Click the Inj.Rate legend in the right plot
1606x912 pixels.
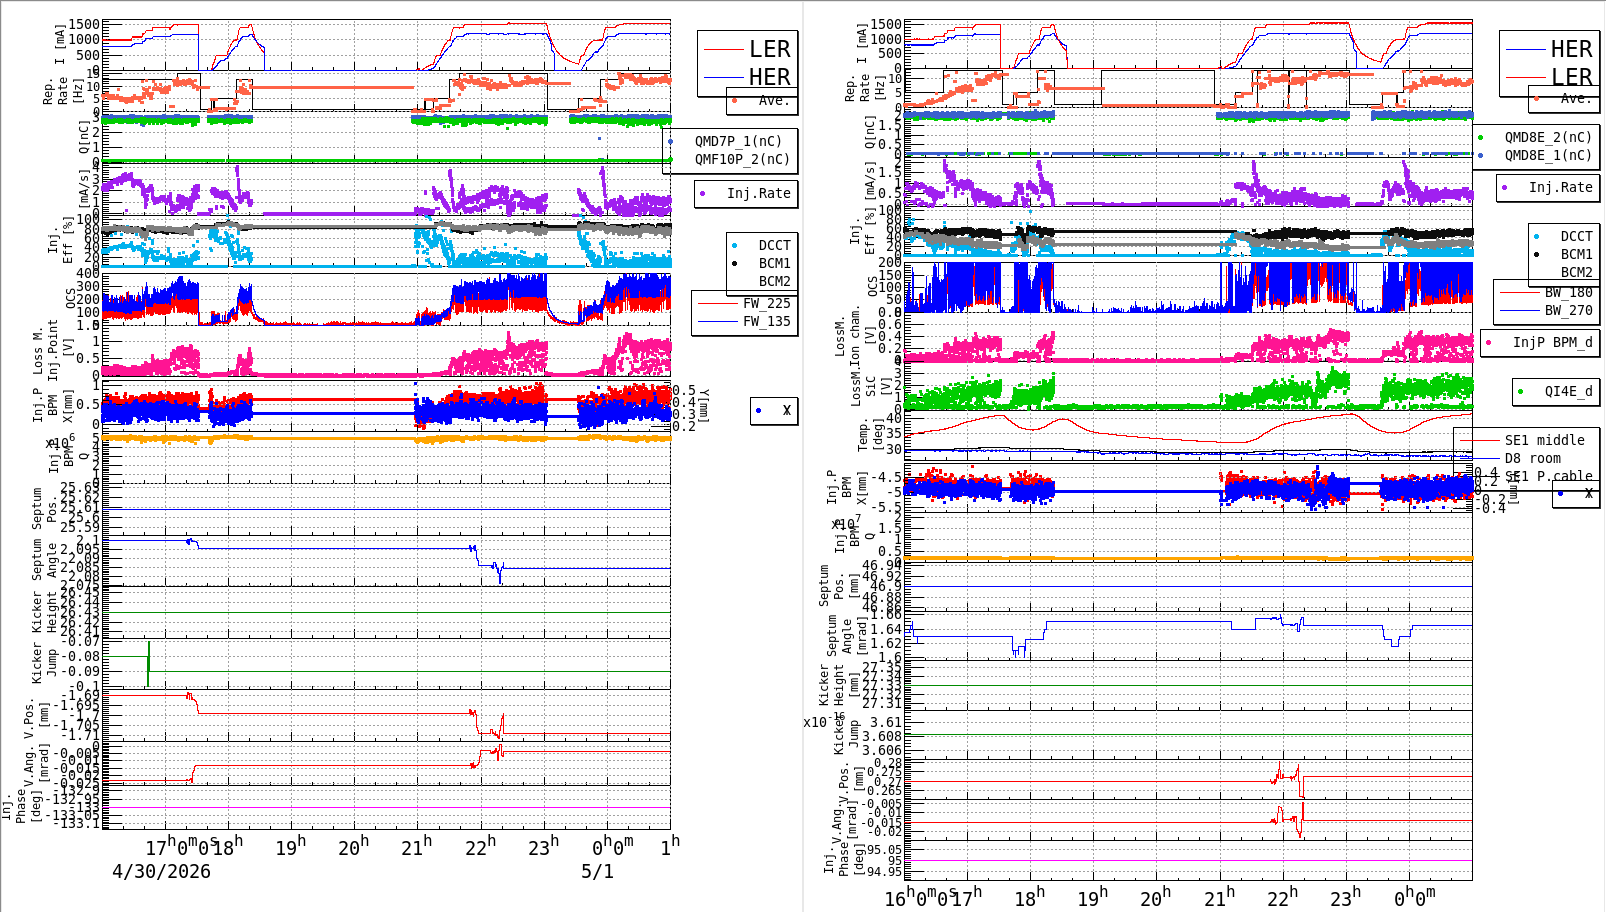[1560, 187]
